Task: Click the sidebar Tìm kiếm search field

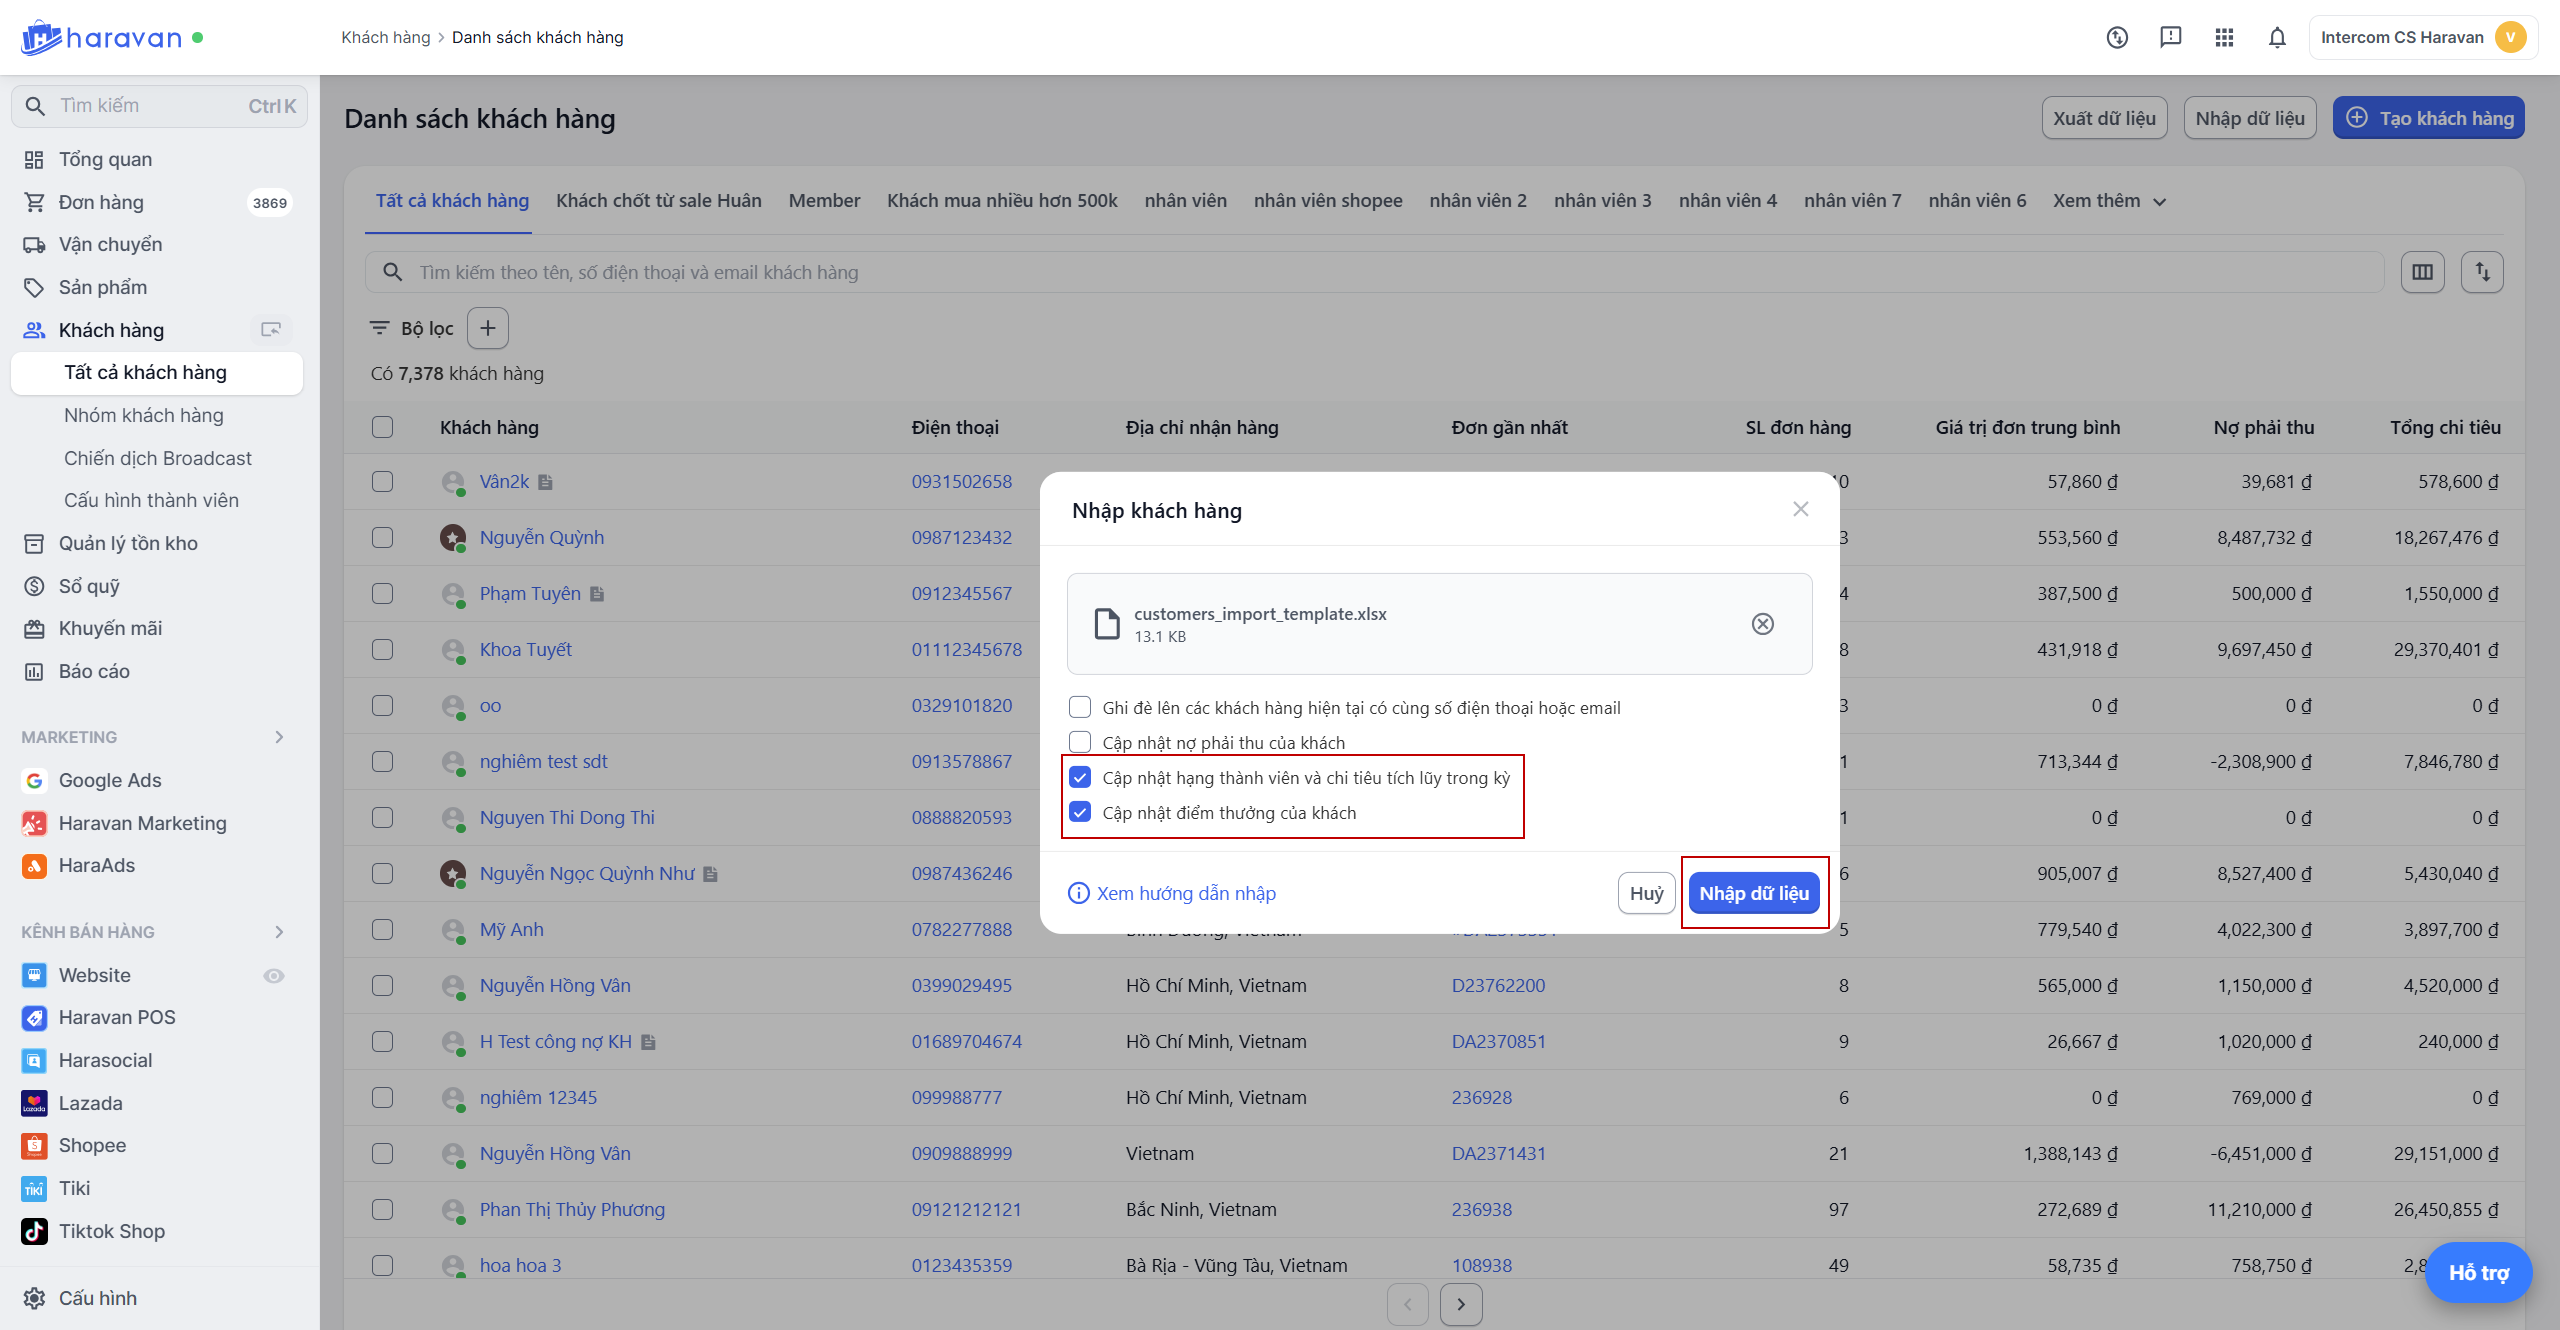Action: [x=150, y=106]
